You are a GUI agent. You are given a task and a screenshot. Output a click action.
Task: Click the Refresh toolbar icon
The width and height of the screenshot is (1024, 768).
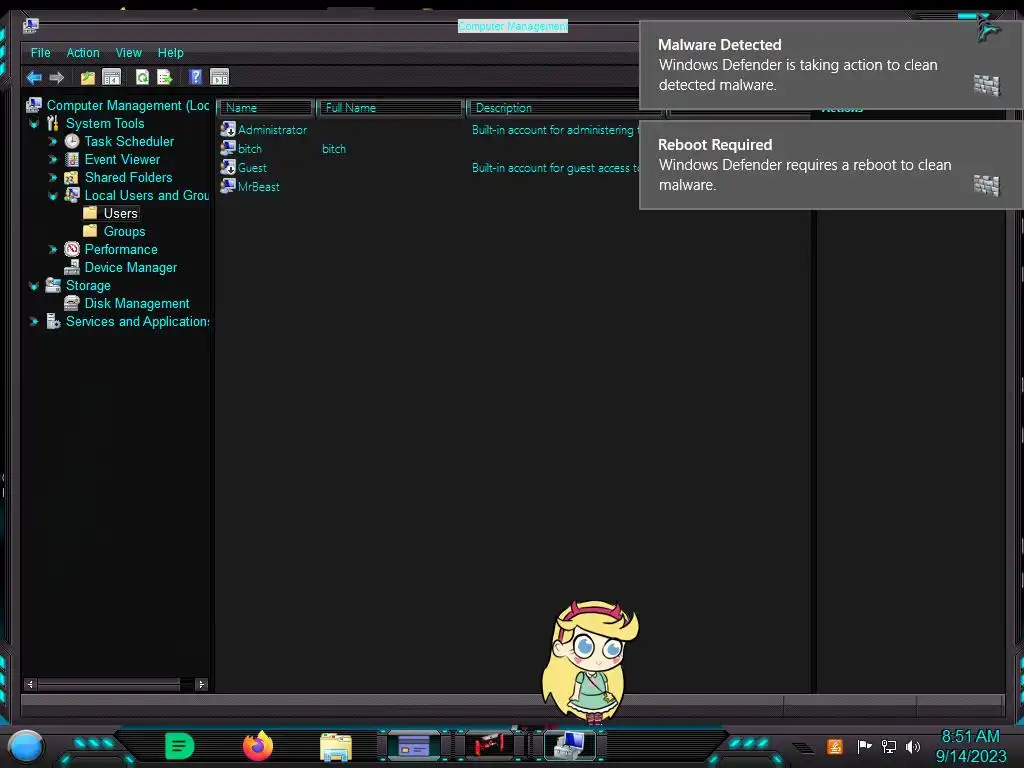pyautogui.click(x=142, y=77)
